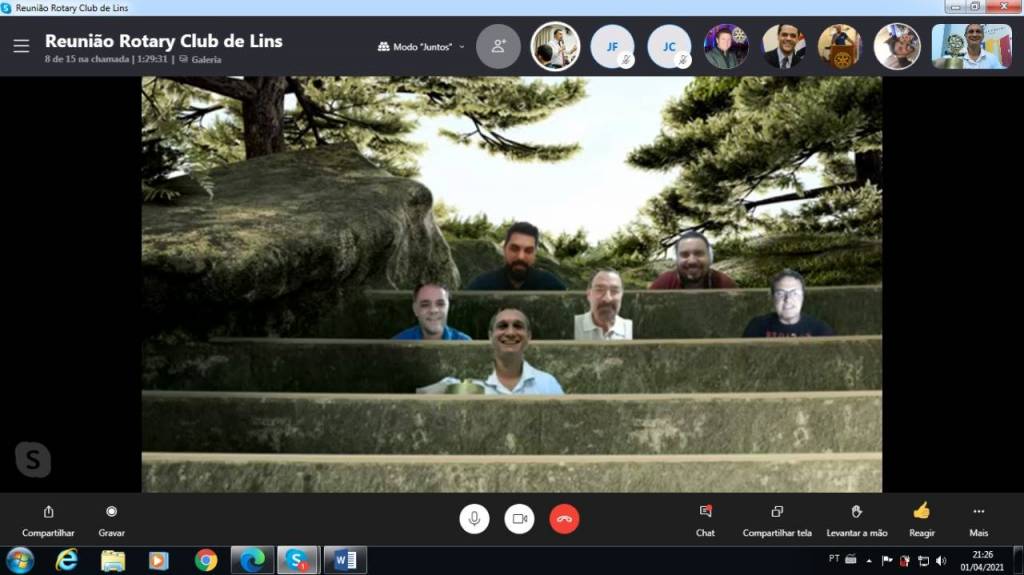Click Compartilhar tela to share screen
This screenshot has width=1024, height=575.
(777, 519)
